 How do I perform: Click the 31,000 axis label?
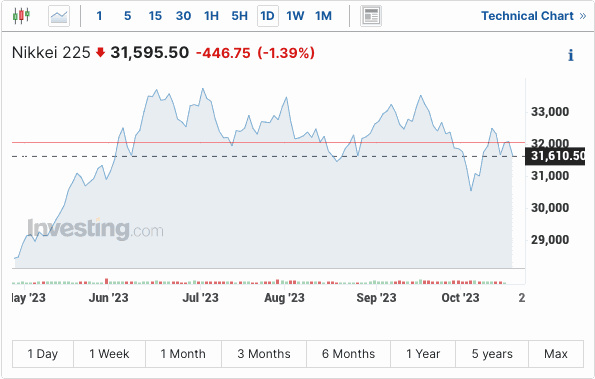click(x=550, y=176)
